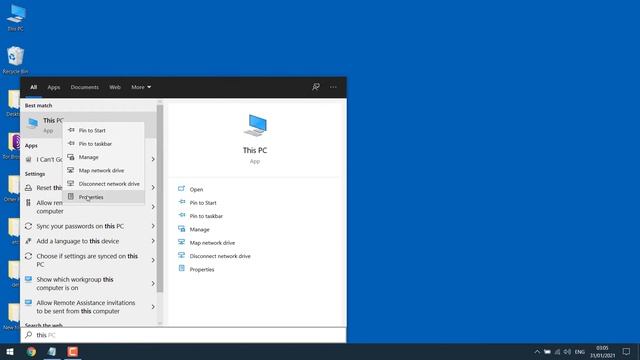The height and width of the screenshot is (360, 640).
Task: Show hidden system tray icons
Action: pyautogui.click(x=537, y=351)
